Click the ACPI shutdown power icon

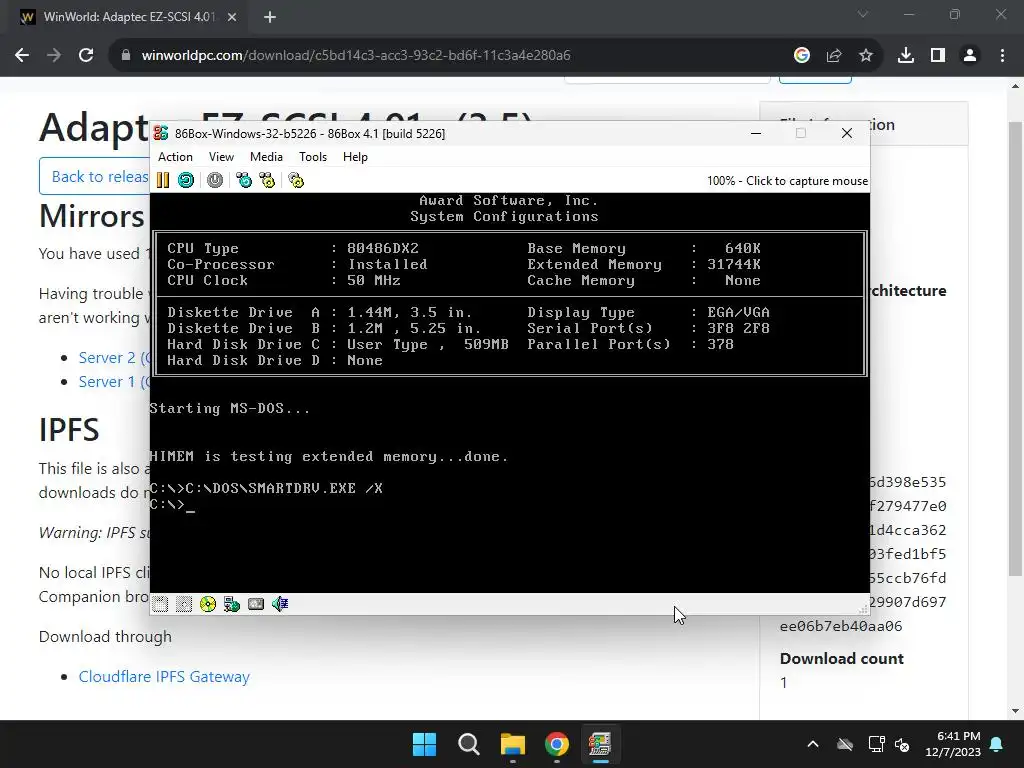pos(215,180)
